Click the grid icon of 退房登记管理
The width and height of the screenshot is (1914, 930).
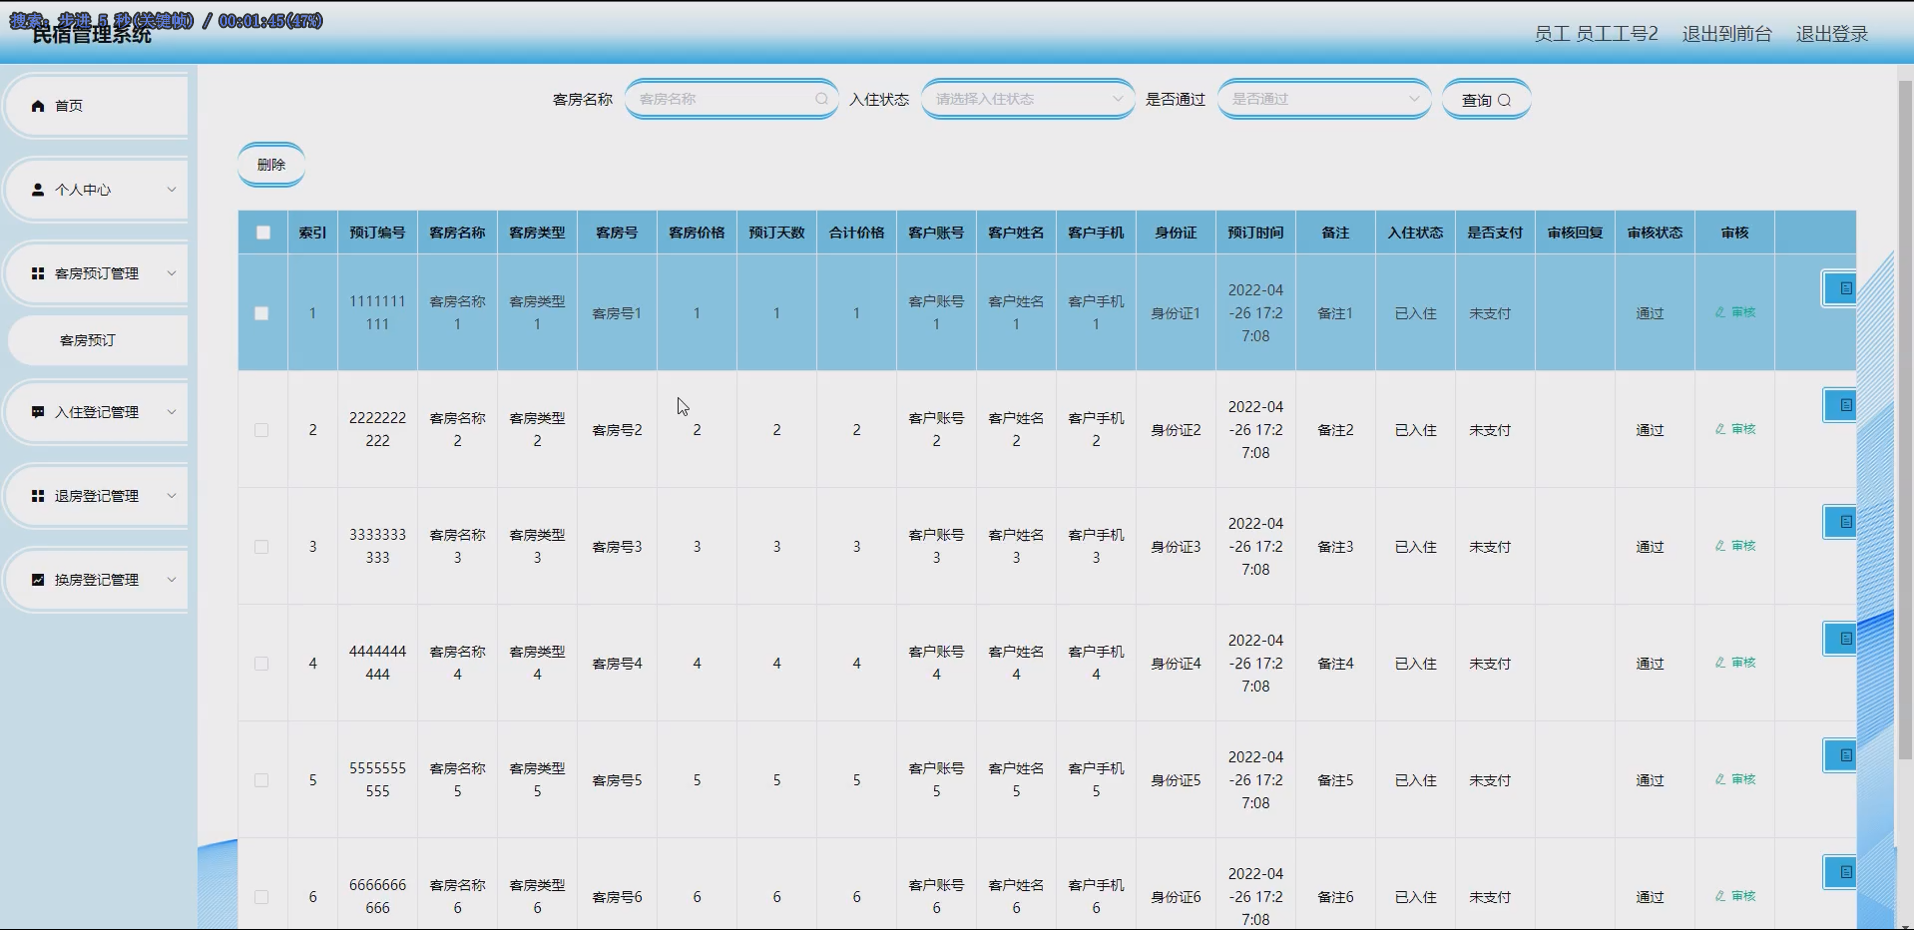(x=38, y=496)
